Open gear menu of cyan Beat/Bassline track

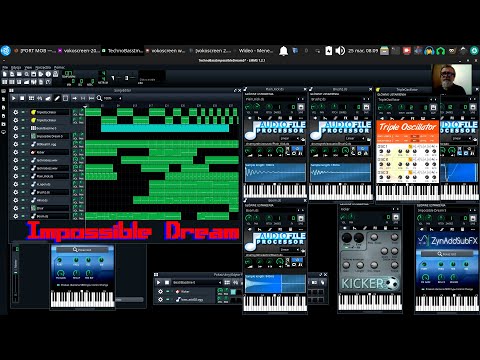click(x=15, y=128)
